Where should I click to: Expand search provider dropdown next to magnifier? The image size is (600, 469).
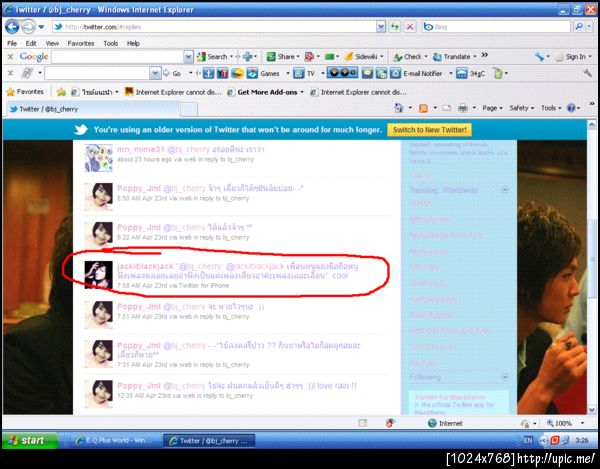point(589,26)
